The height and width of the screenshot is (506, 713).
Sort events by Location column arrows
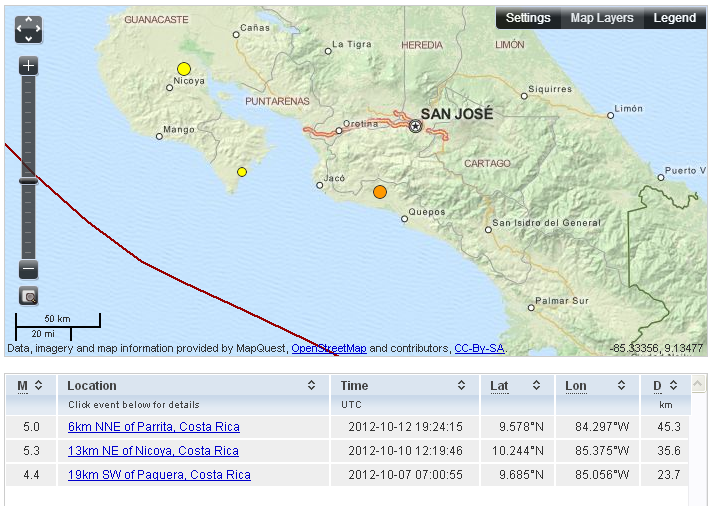coord(320,386)
